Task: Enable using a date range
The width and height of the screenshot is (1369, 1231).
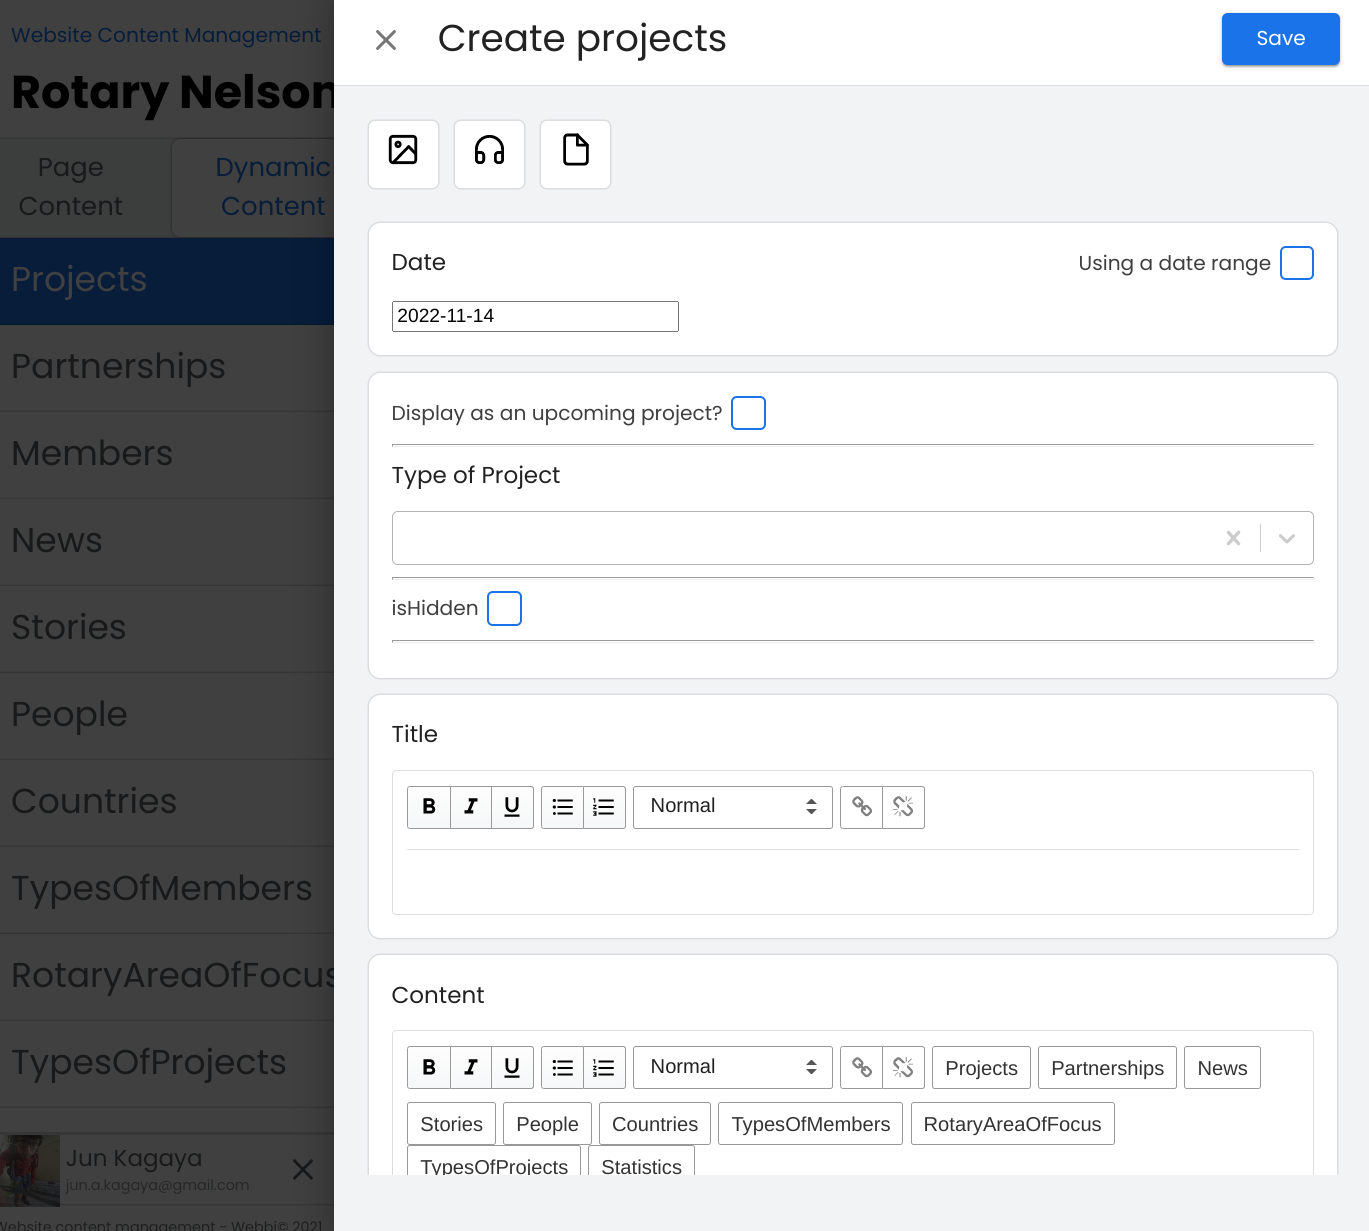Action: tap(1297, 263)
